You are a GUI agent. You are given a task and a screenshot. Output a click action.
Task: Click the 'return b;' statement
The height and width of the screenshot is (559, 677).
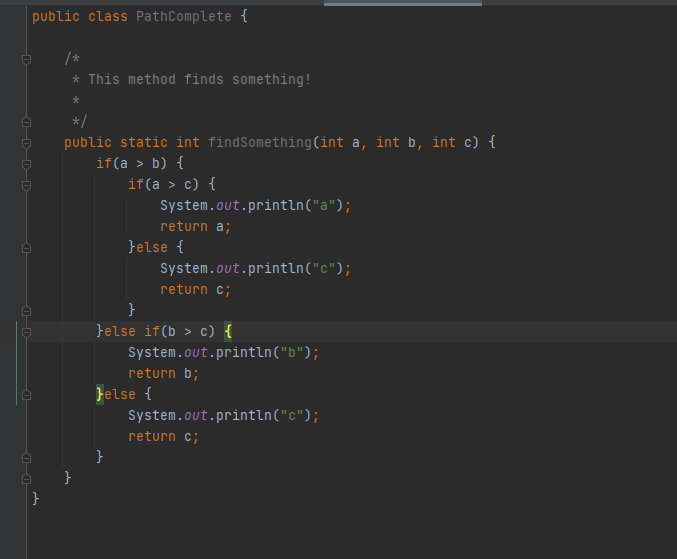click(x=164, y=373)
